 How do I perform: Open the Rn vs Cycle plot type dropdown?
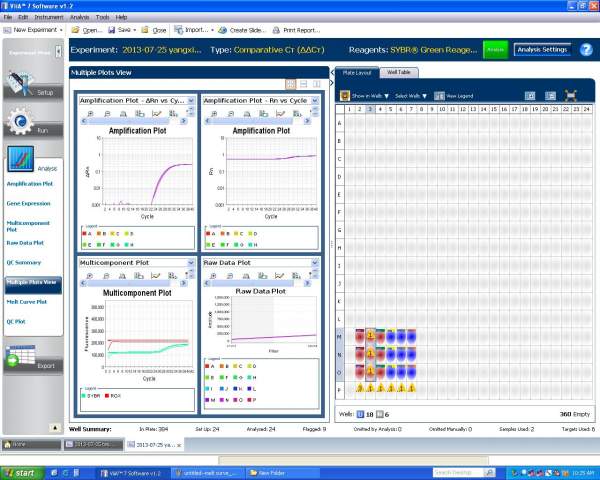315,100
